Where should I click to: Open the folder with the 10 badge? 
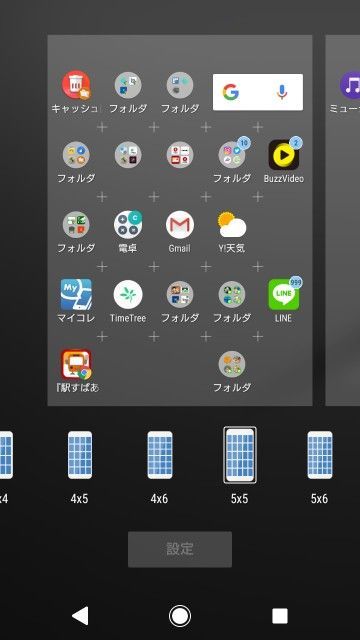coord(232,155)
